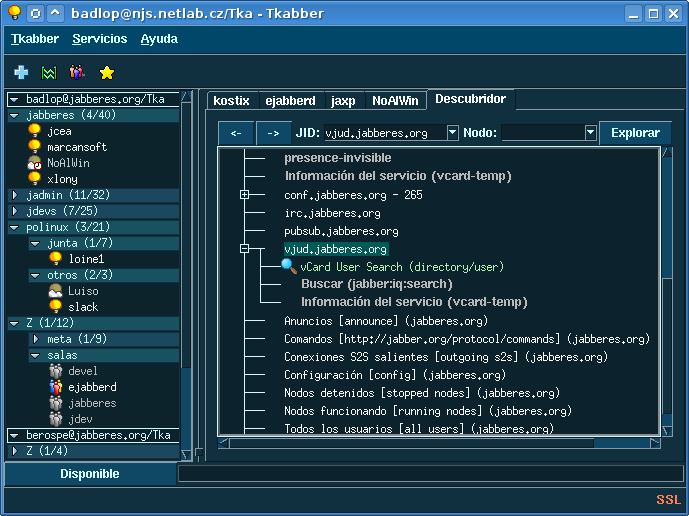Click the yellow star toolbar icon
The image size is (689, 516).
coord(106,73)
